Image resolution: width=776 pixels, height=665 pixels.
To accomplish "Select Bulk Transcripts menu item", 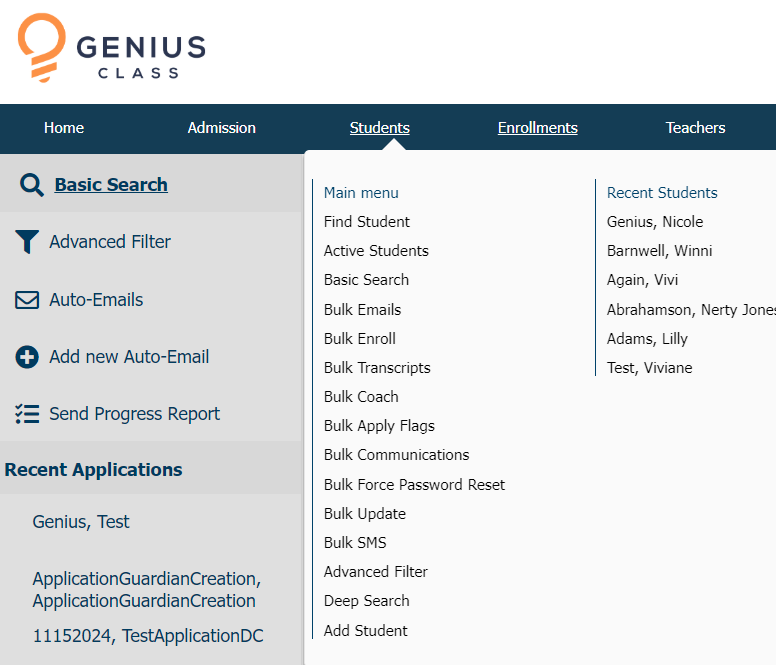I will click(x=377, y=368).
